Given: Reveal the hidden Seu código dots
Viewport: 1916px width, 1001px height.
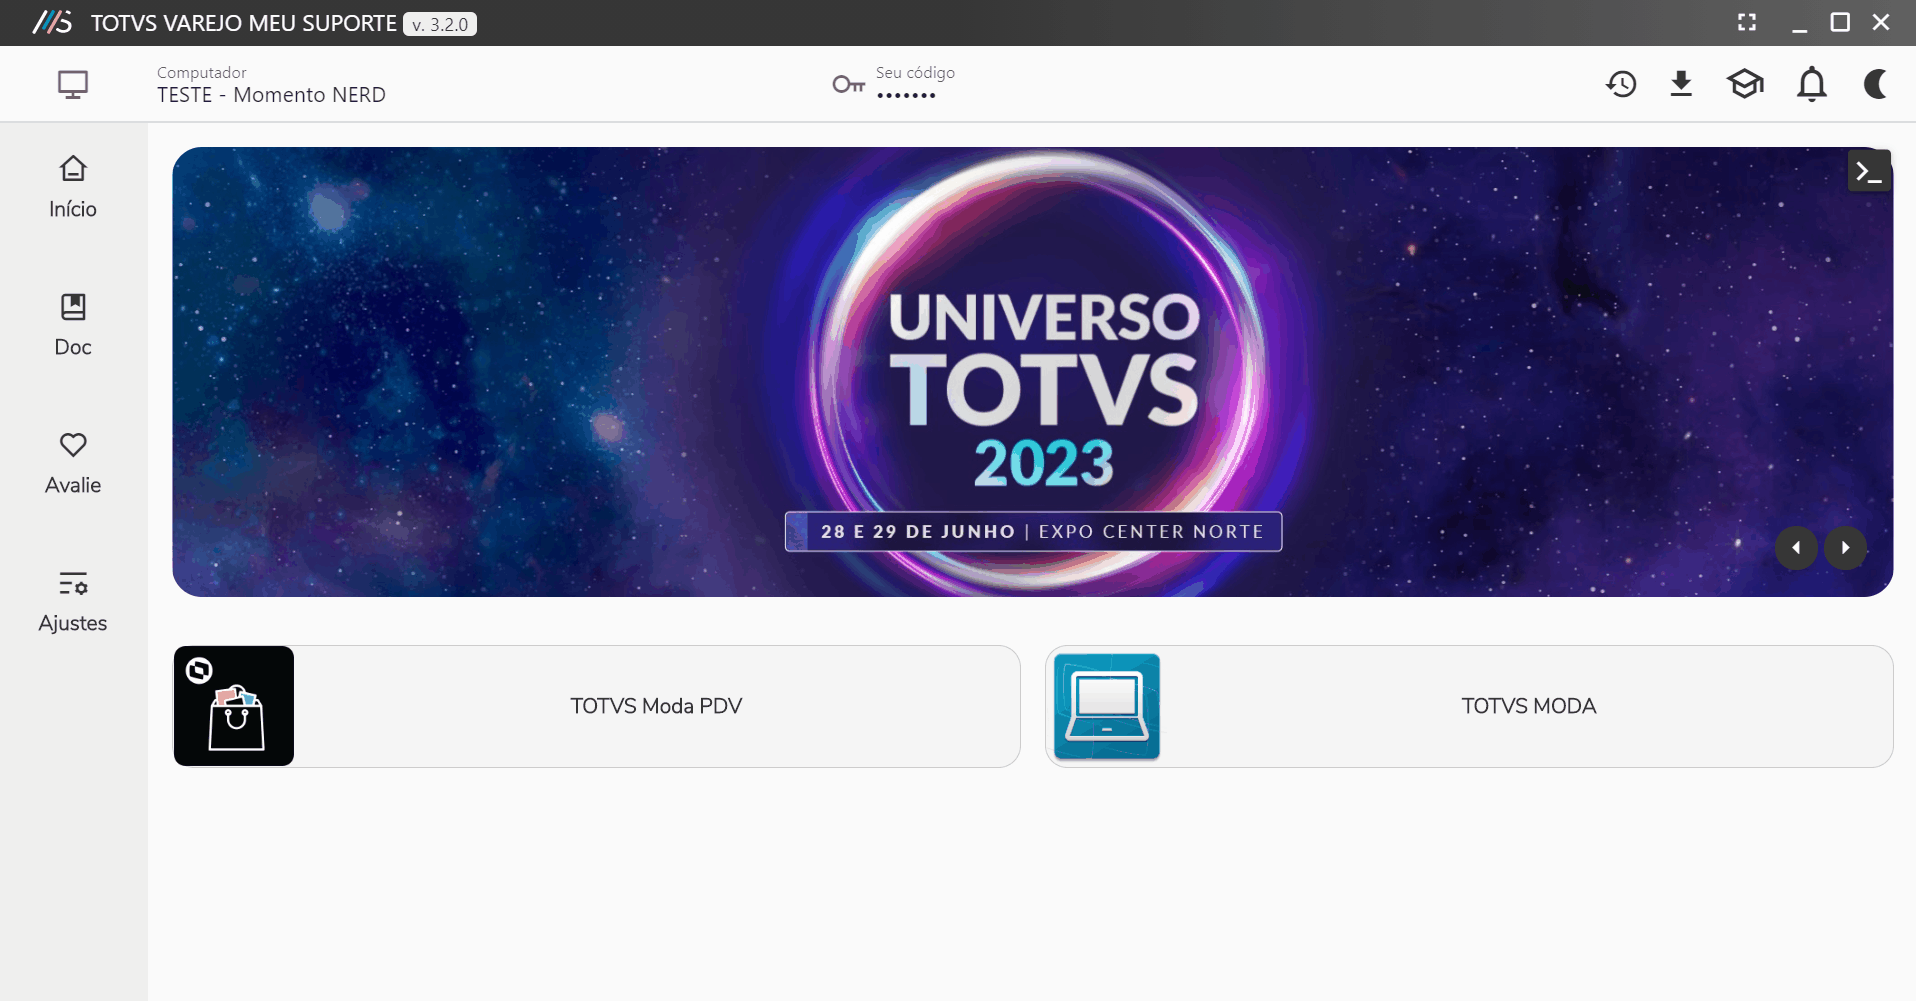Looking at the screenshot, I should (x=907, y=96).
